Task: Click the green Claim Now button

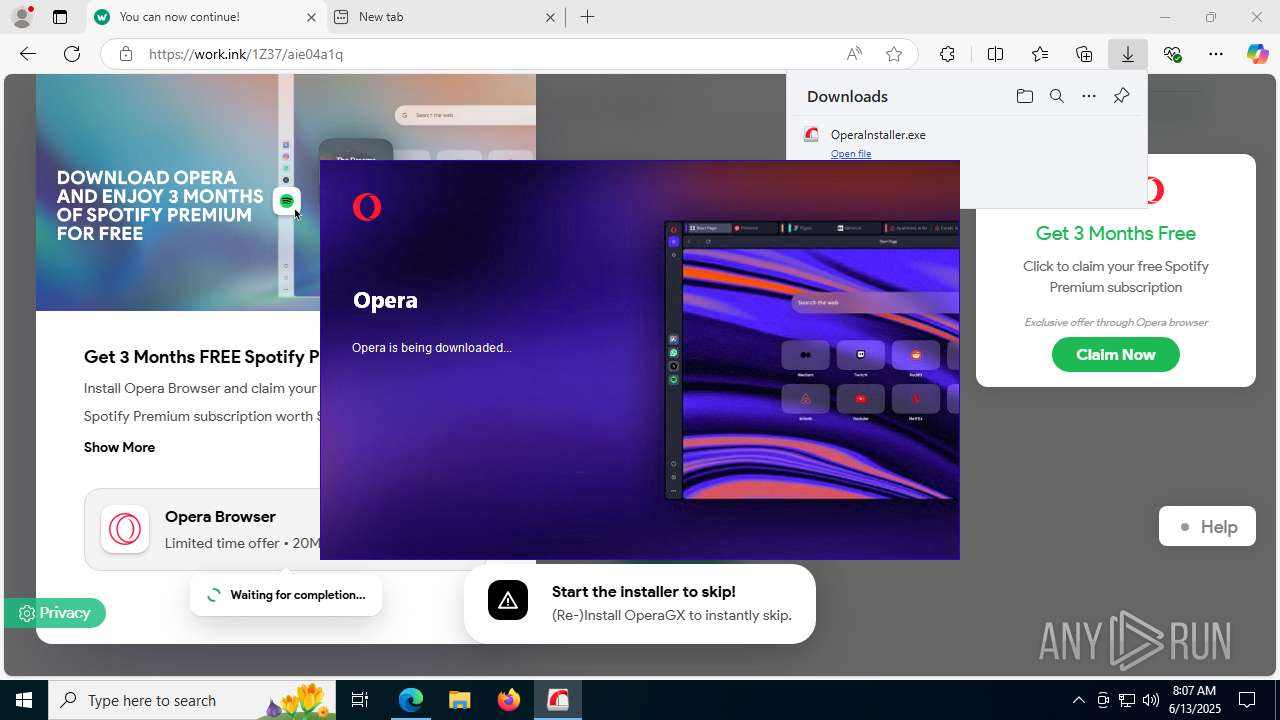Action: [1116, 355]
